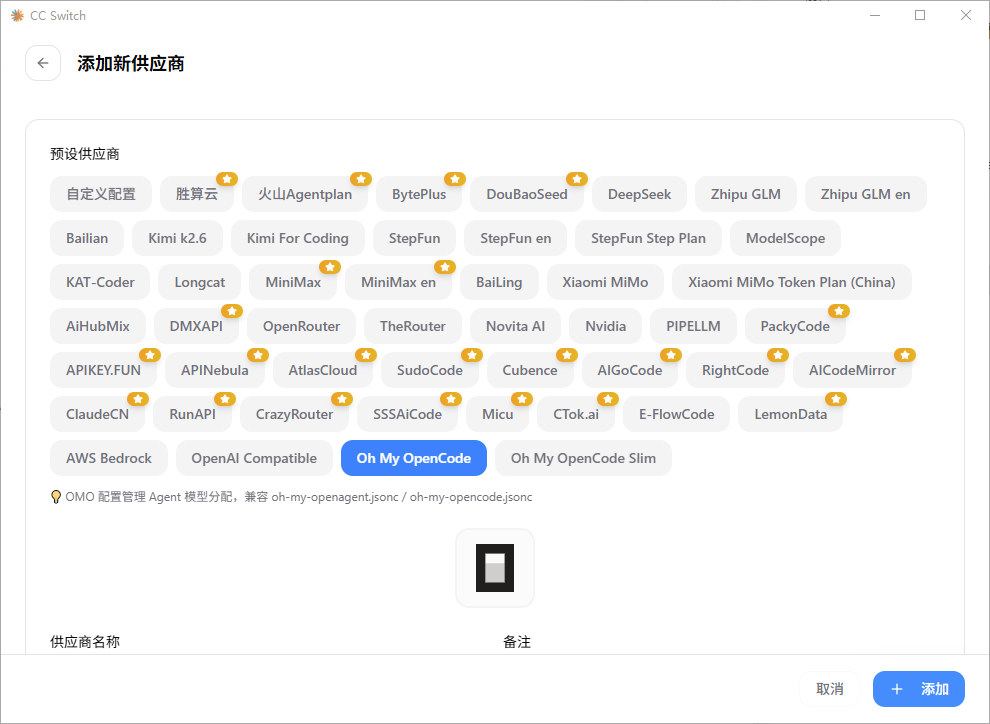Viewport: 990px width, 724px height.
Task: Choose the MiniMax preset
Action: pyautogui.click(x=293, y=282)
